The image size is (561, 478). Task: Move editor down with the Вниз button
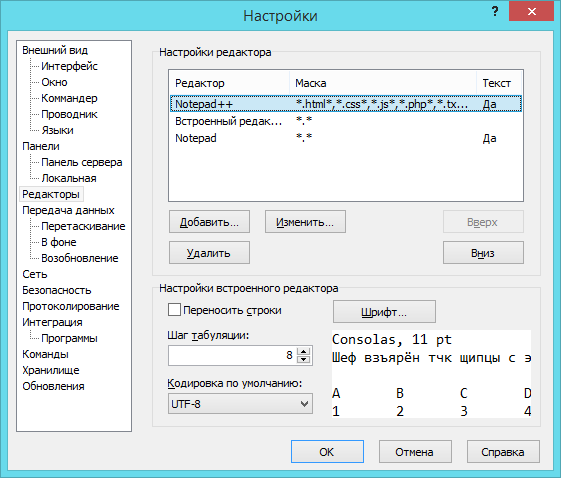click(x=483, y=253)
